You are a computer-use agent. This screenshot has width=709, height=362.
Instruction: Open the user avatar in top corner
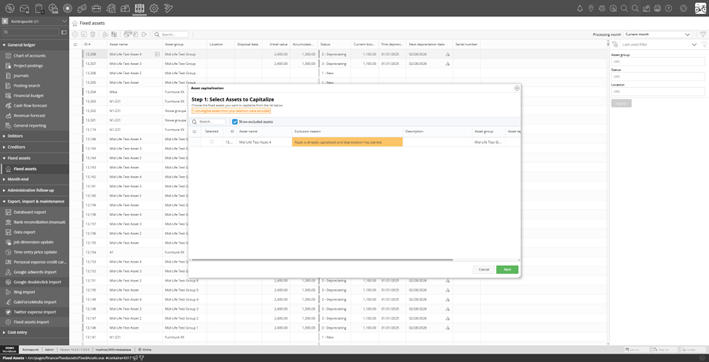700,8
